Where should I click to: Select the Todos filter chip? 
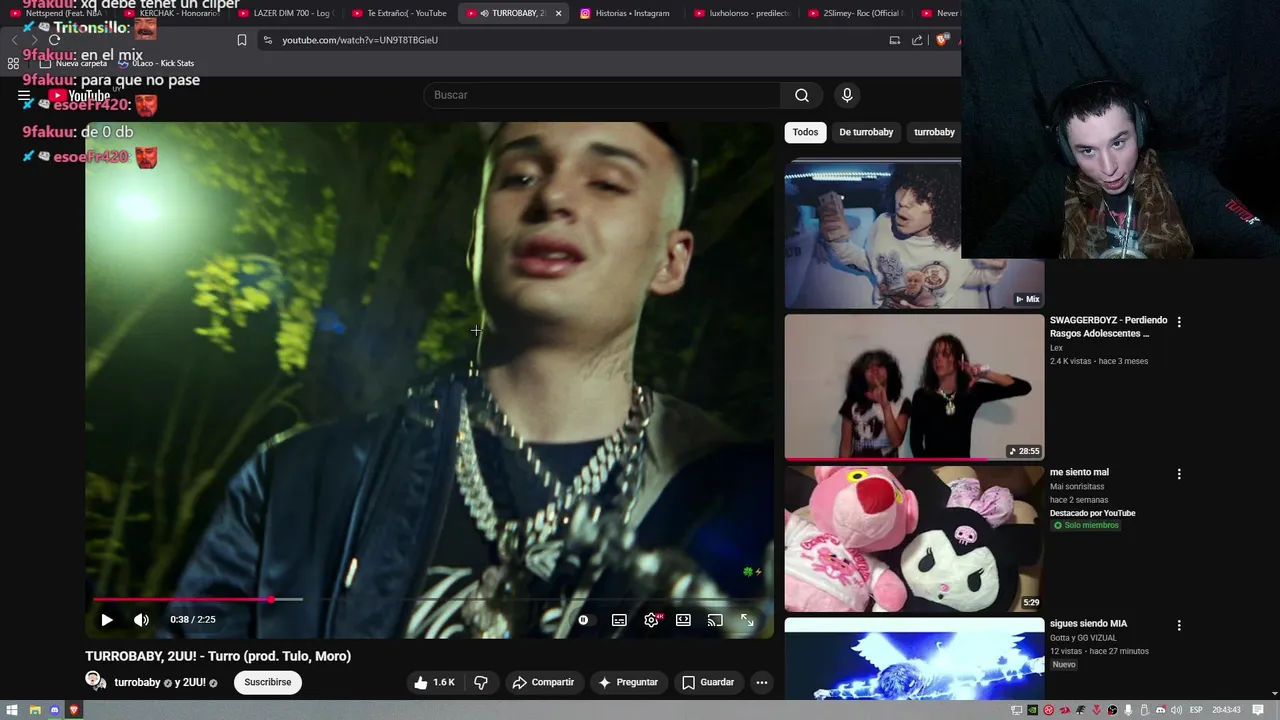coord(805,132)
